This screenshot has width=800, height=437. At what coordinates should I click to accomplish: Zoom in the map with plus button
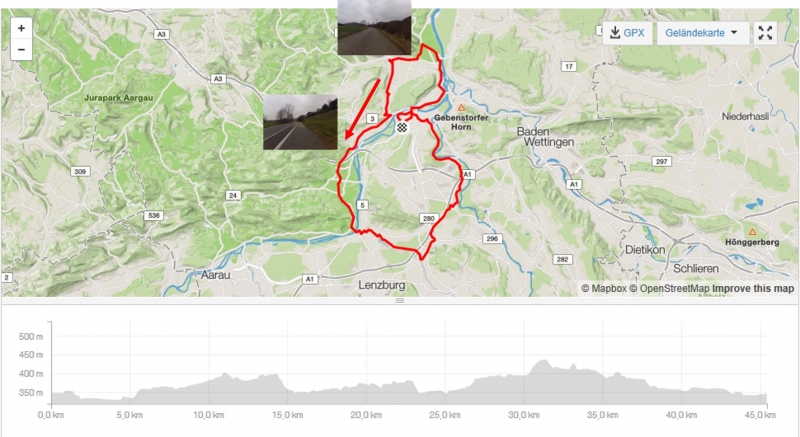coord(21,29)
